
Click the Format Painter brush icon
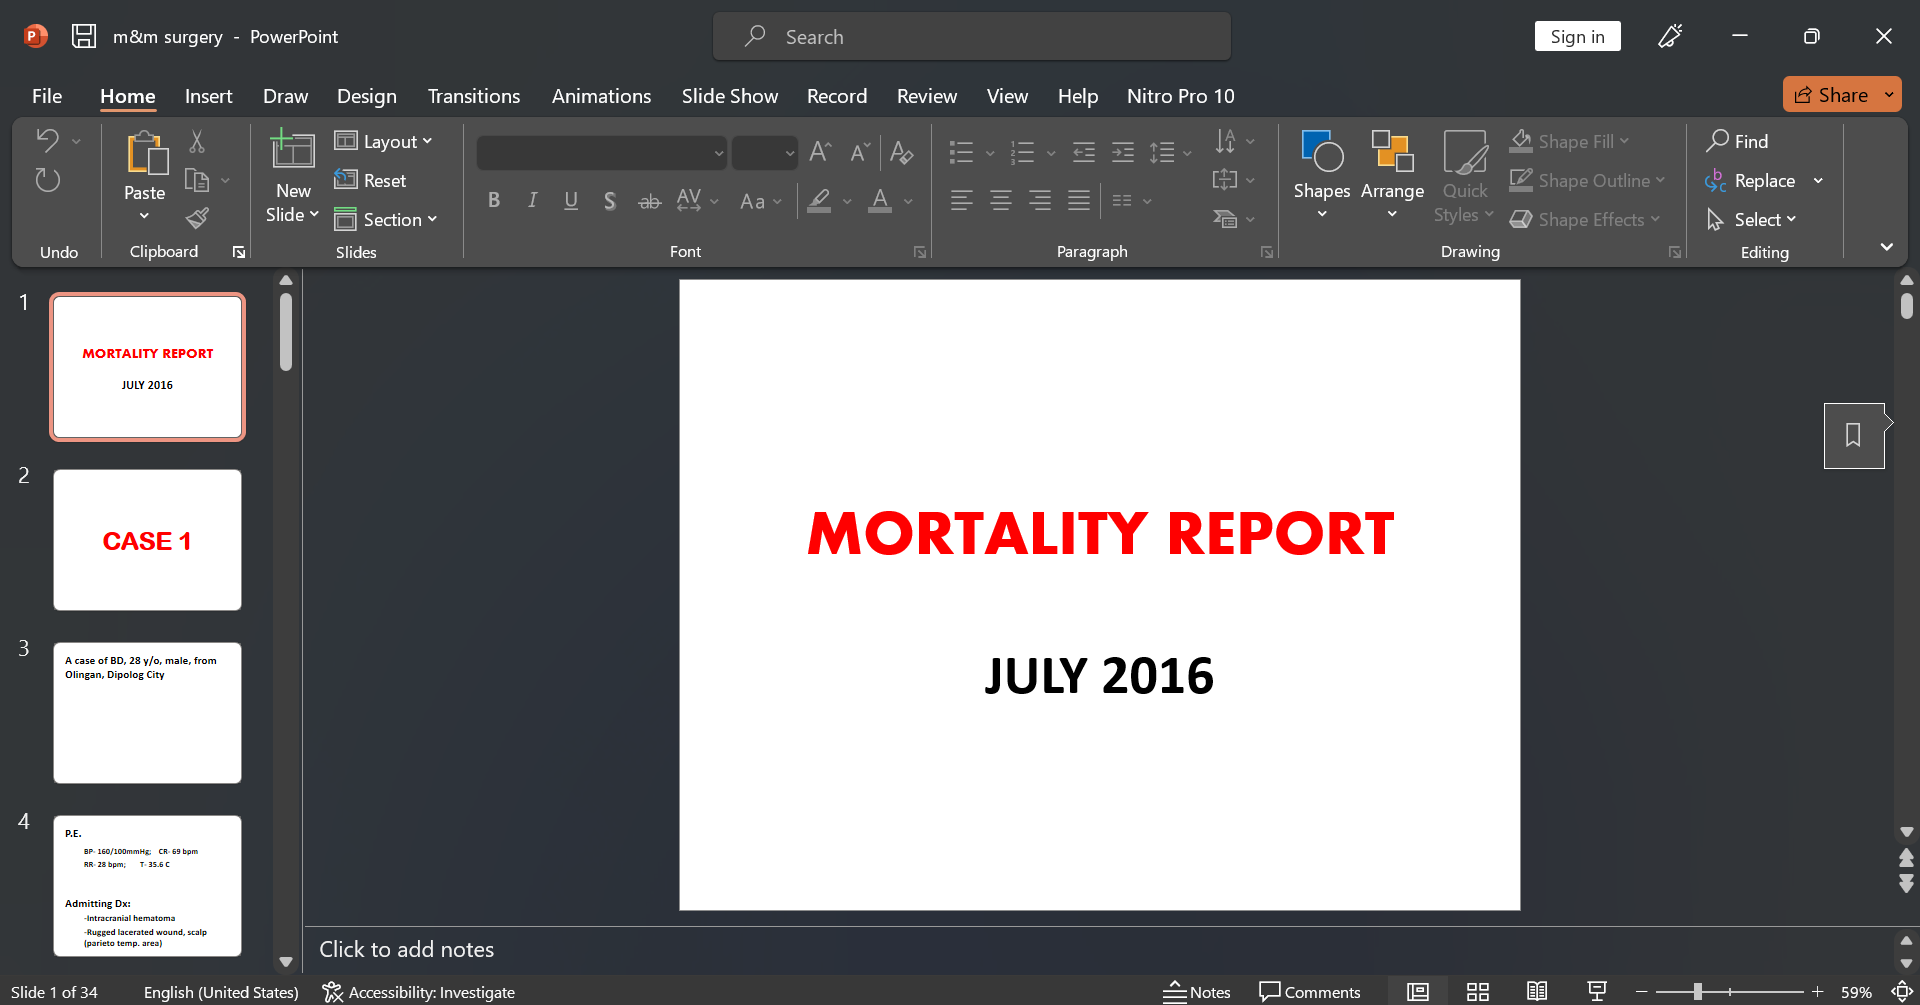197,218
